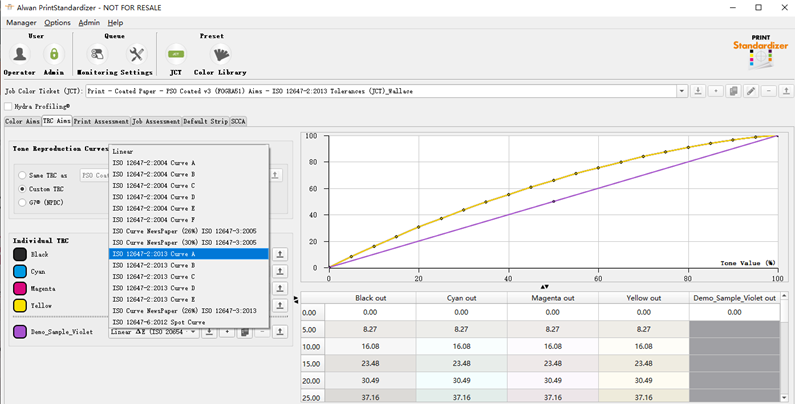This screenshot has width=795, height=404.
Task: Add curve for Demo_Sample_Violet
Action: coord(227,332)
